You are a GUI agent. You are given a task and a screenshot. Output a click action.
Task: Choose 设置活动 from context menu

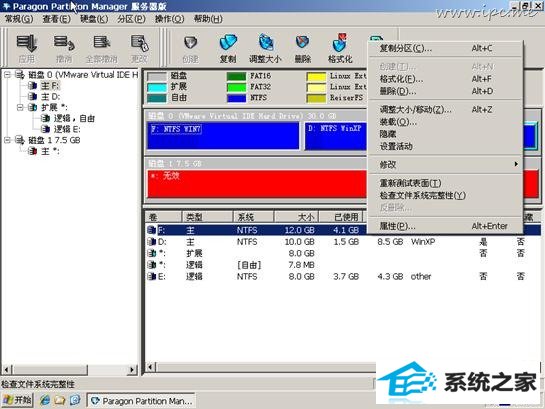coord(445,146)
